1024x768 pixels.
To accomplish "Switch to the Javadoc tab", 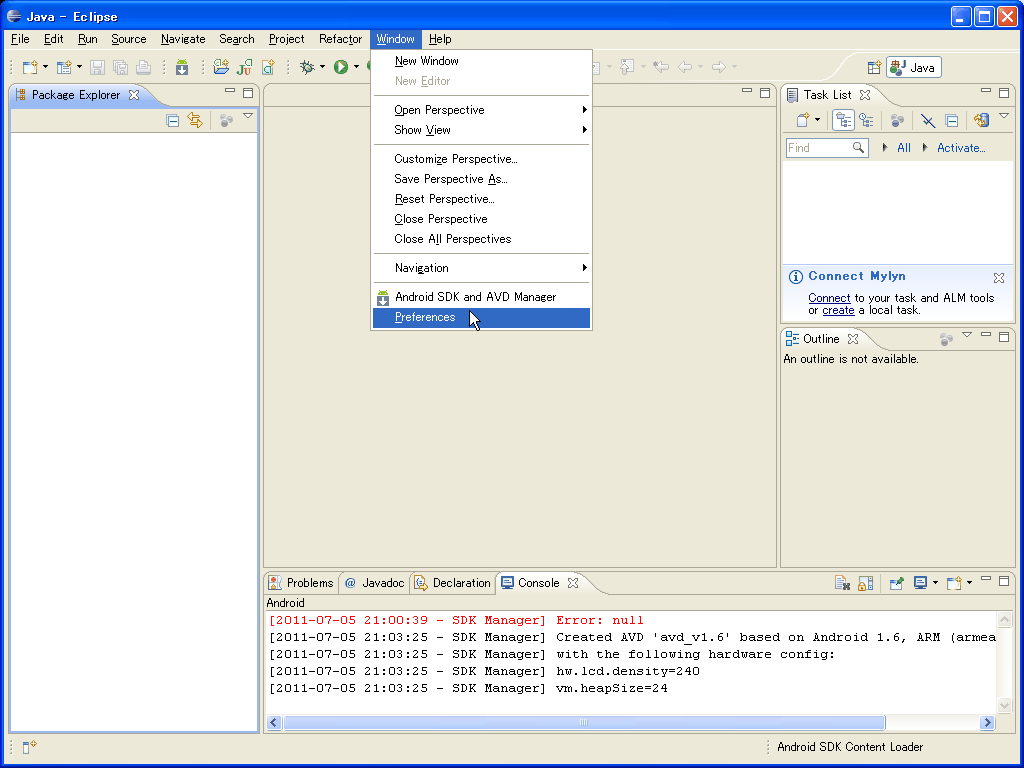I will (x=374, y=583).
